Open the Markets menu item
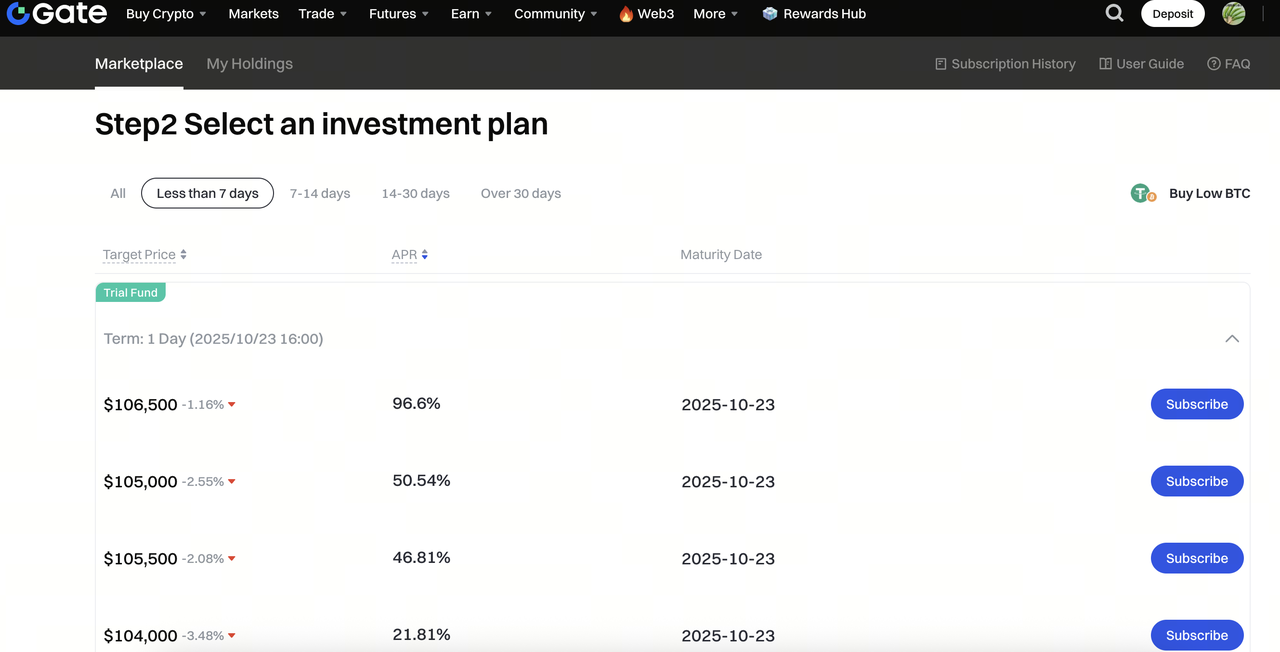This screenshot has height=652, width=1280. (x=253, y=14)
